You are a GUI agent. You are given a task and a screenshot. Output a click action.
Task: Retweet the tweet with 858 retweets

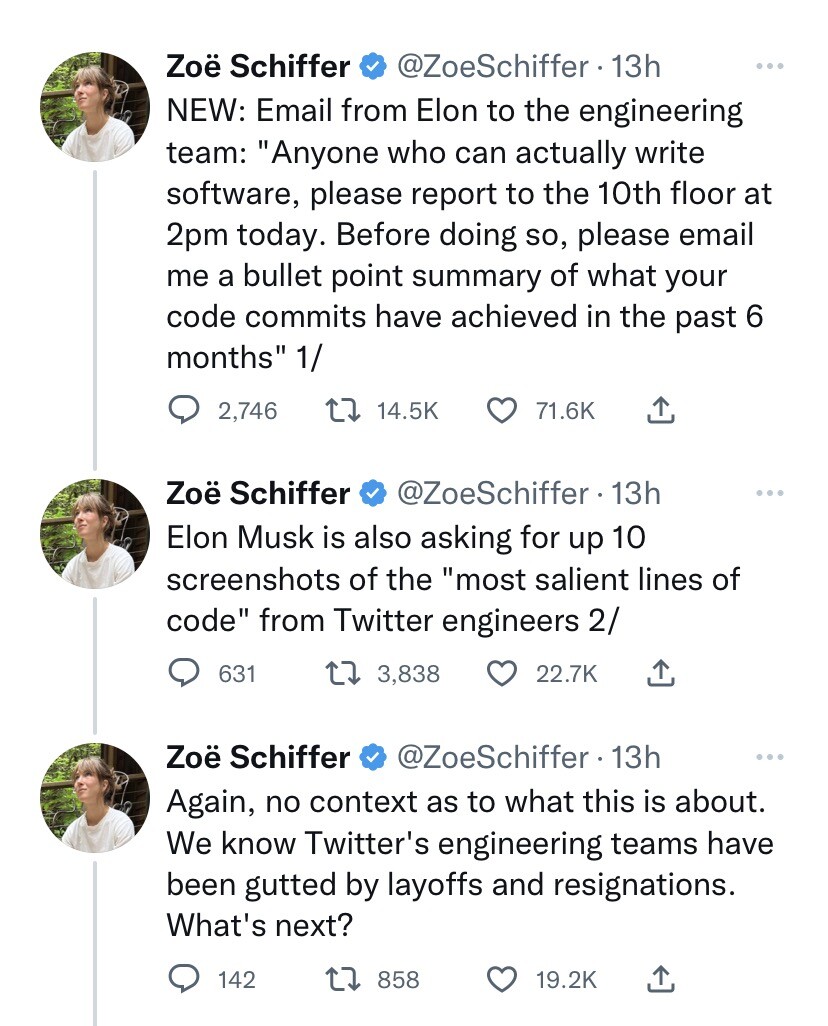click(x=341, y=979)
